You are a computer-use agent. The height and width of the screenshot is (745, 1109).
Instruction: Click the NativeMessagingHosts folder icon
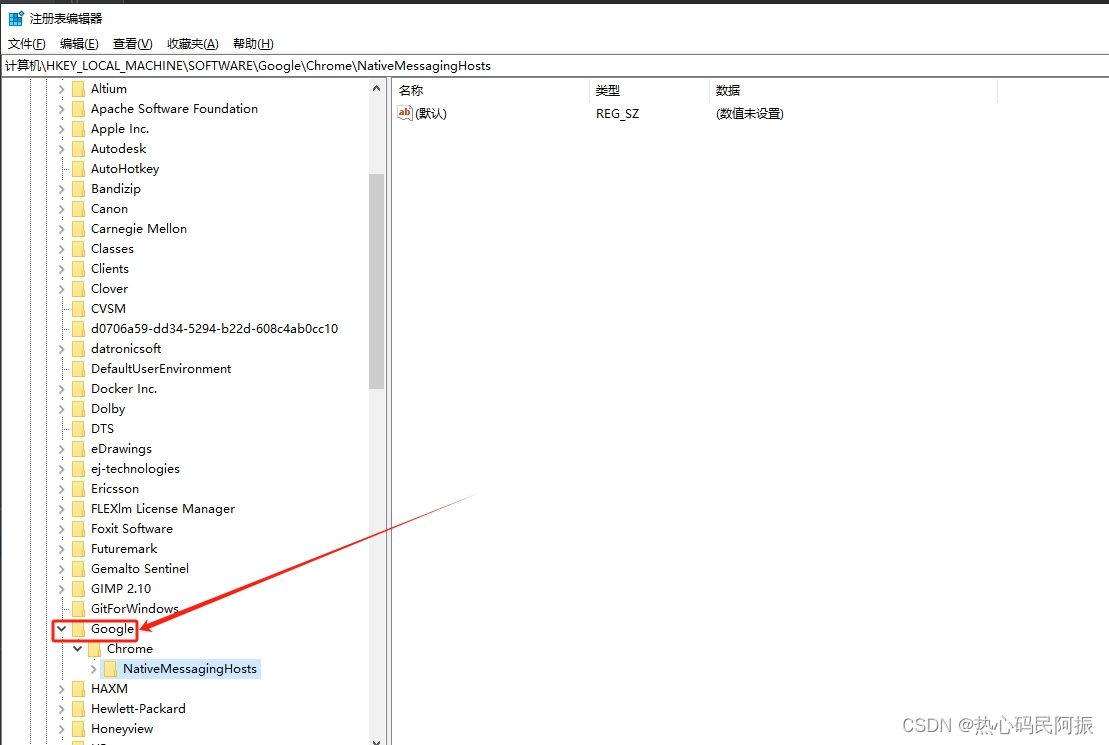tap(110, 669)
